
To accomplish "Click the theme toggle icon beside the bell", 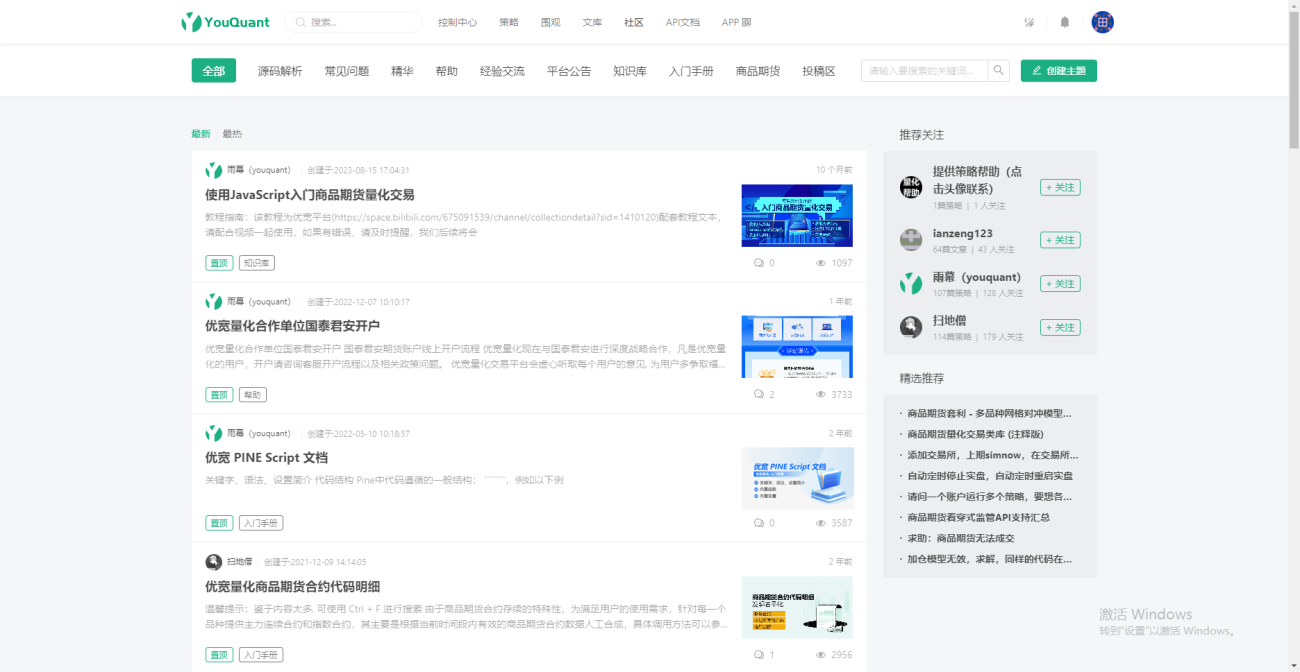I will [1030, 22].
